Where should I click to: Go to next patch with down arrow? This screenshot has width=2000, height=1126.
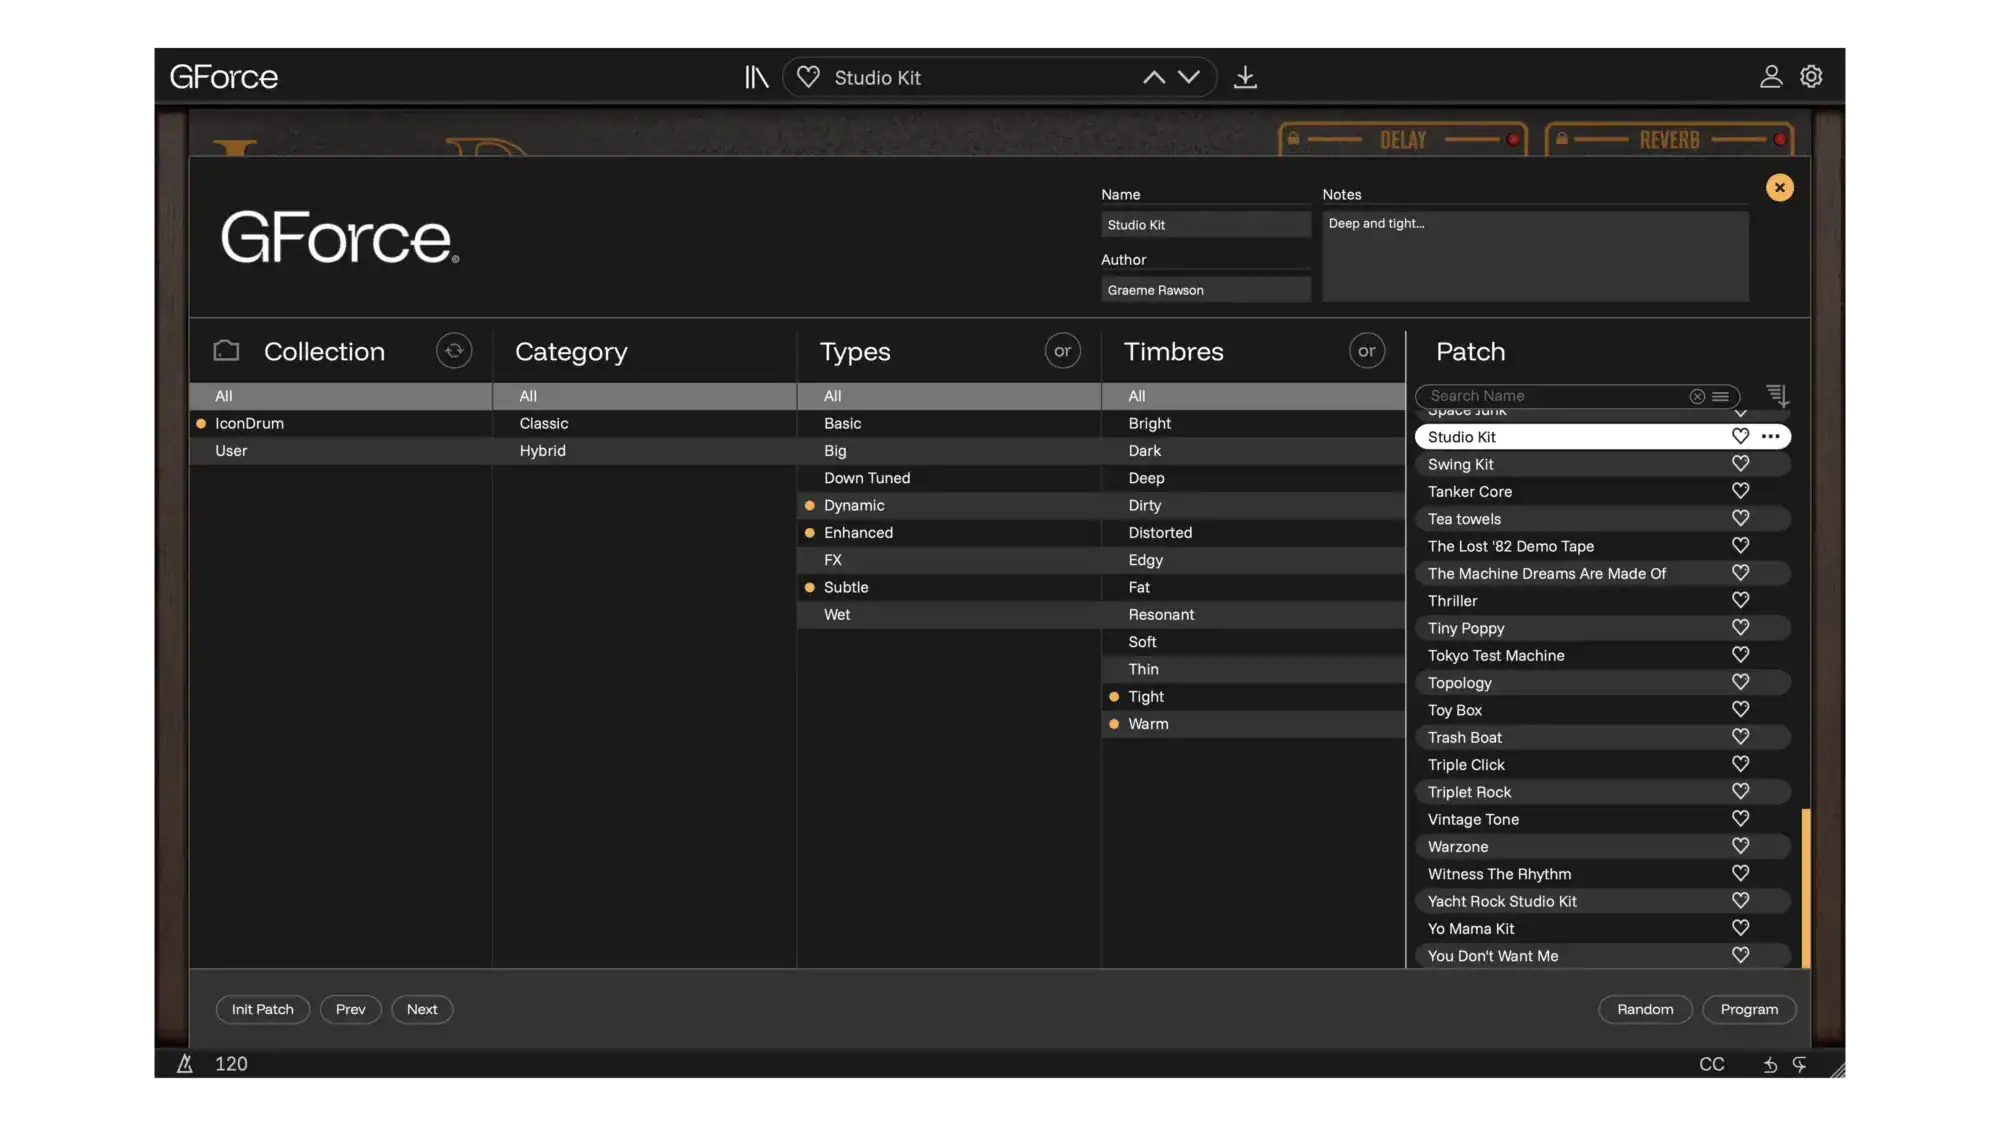(x=1189, y=77)
